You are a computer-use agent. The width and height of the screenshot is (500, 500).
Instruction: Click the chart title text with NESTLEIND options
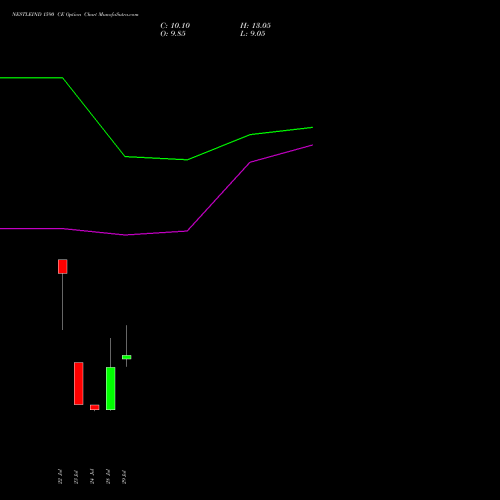pyautogui.click(x=75, y=15)
